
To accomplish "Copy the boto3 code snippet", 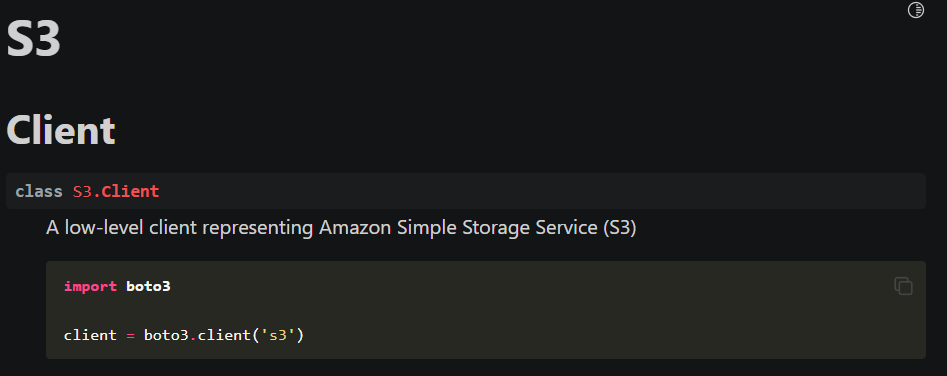I will pos(903,286).
